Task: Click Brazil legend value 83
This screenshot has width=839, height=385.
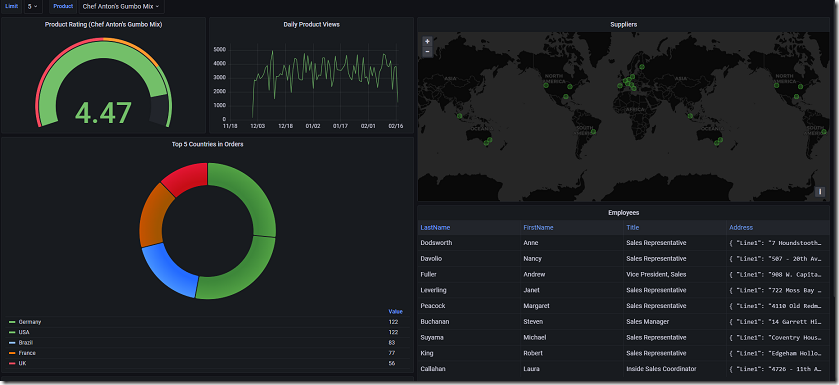Action: [x=392, y=343]
